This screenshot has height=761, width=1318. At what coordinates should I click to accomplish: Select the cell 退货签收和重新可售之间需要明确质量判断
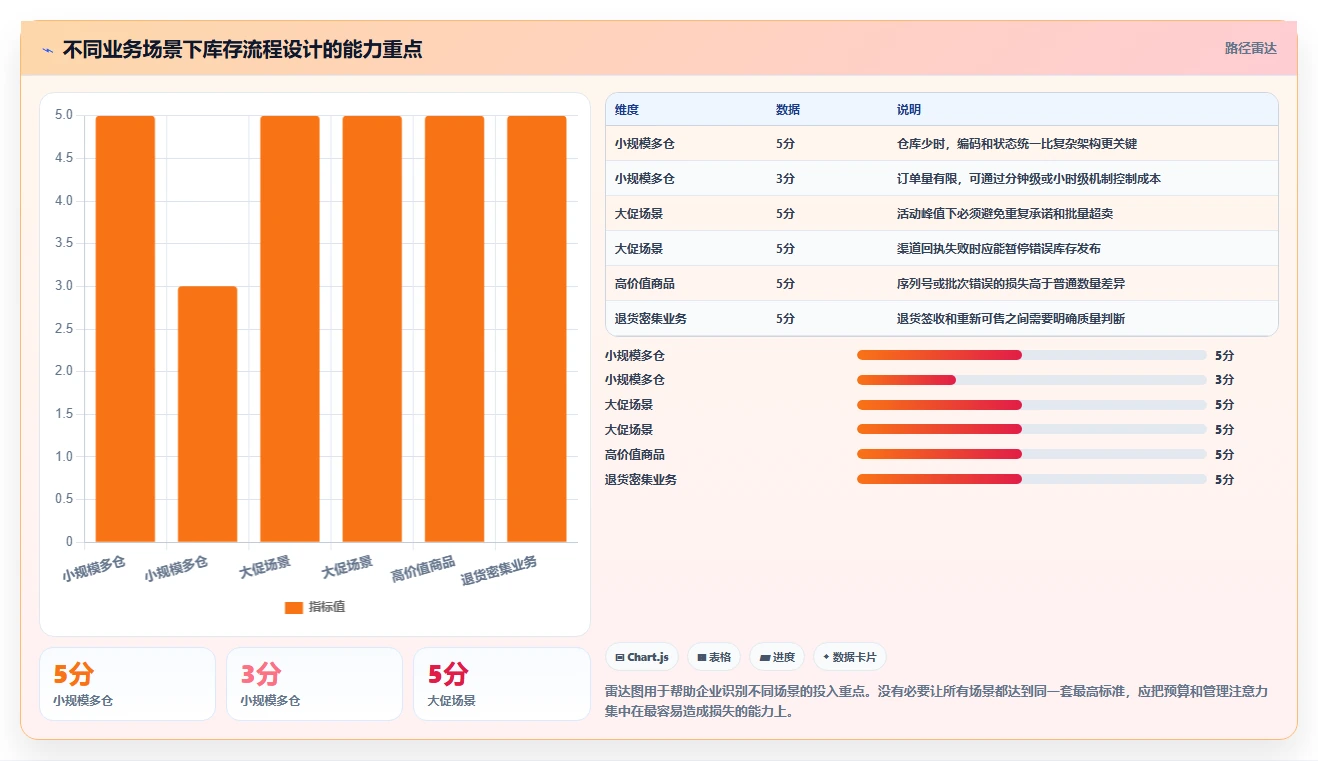1011,319
